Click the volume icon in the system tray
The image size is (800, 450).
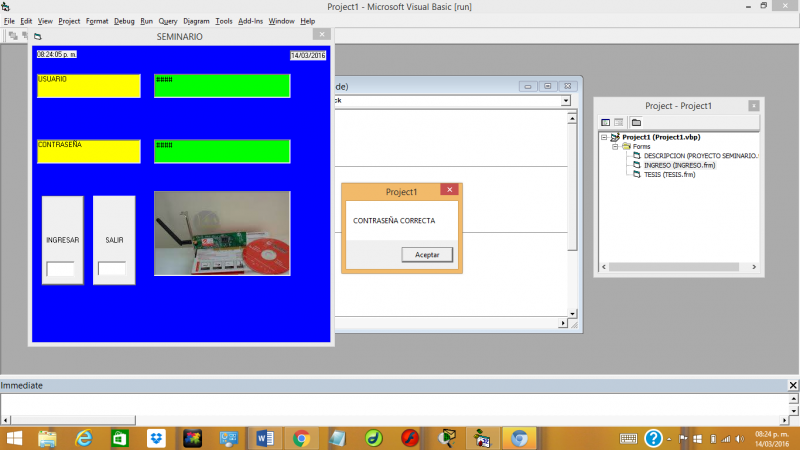(740, 439)
